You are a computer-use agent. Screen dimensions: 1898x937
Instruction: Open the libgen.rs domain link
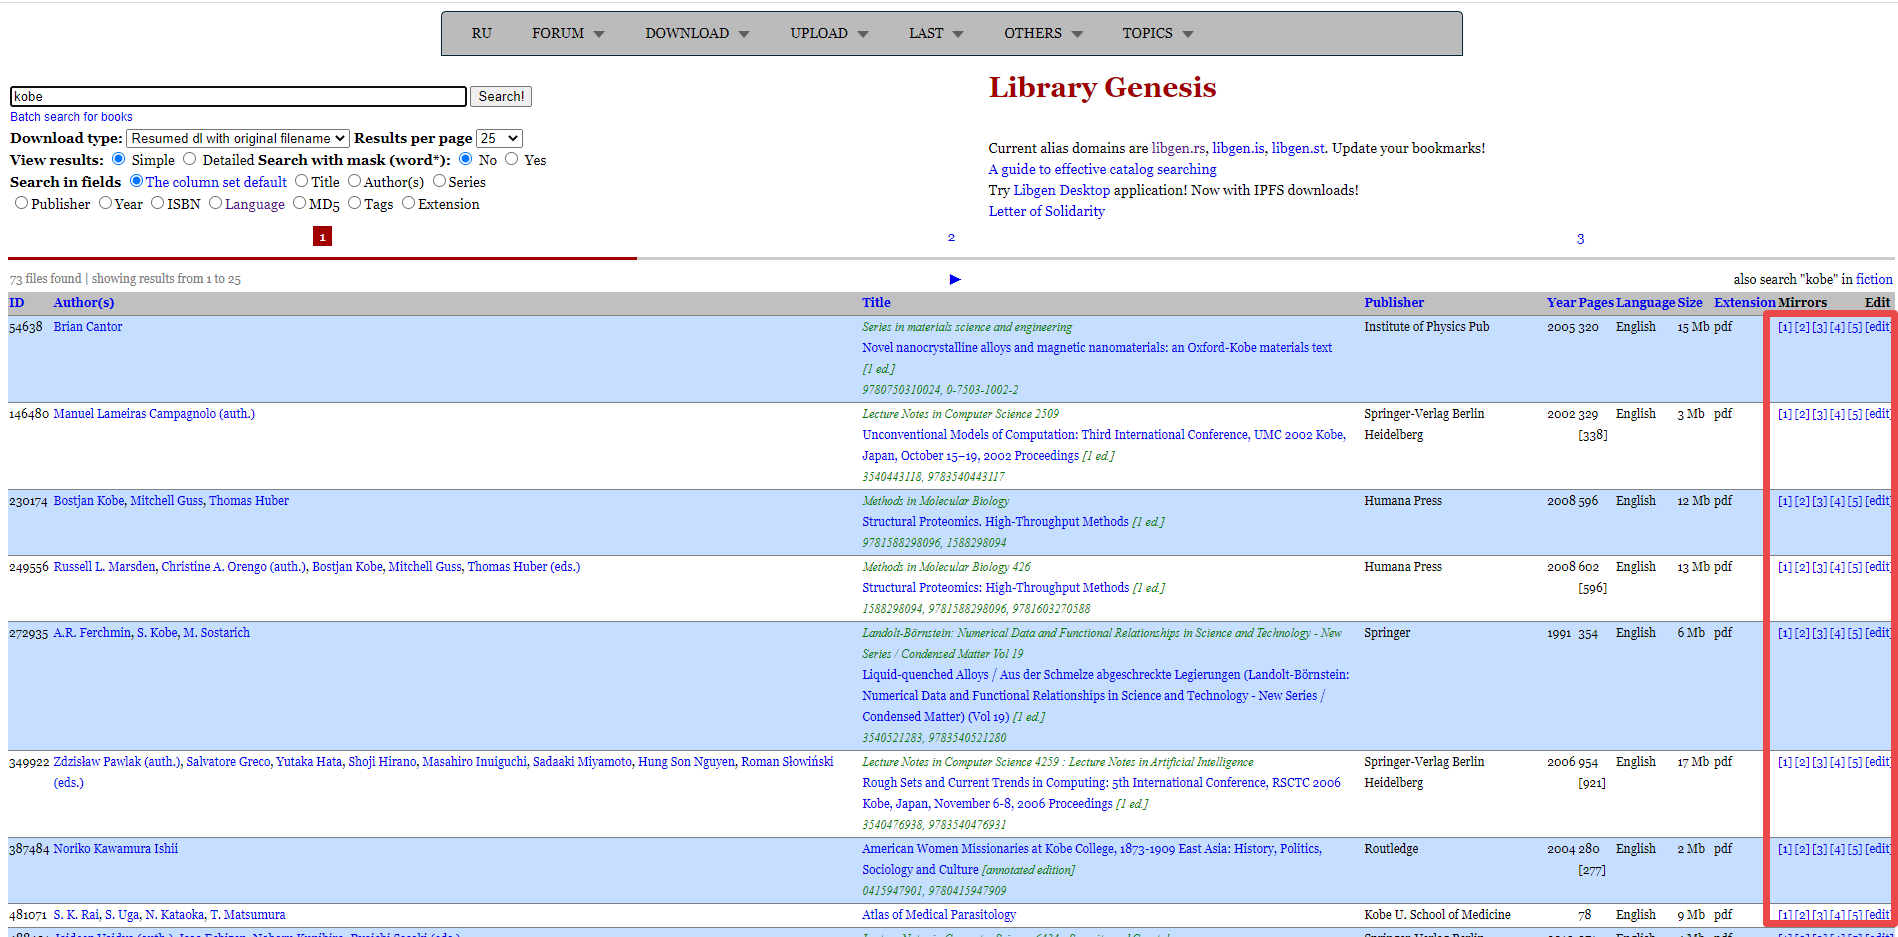[1178, 148]
